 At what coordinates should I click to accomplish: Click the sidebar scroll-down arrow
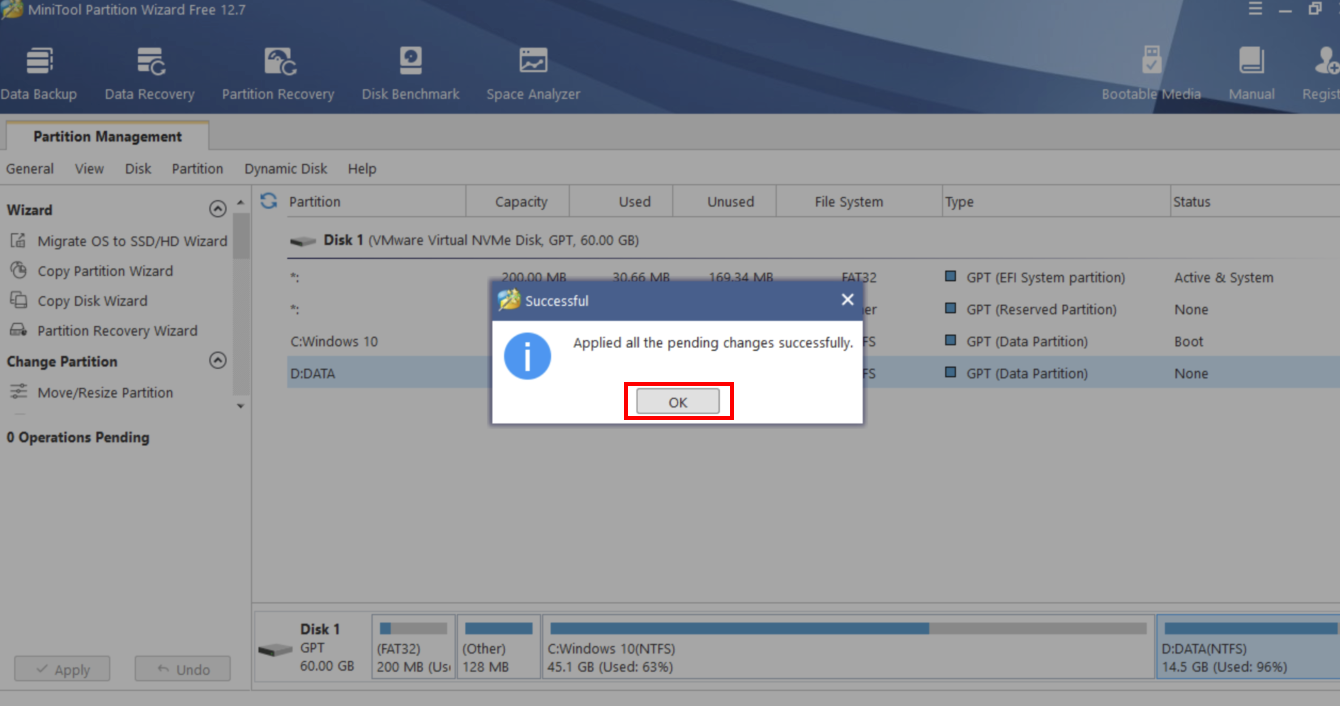(240, 406)
